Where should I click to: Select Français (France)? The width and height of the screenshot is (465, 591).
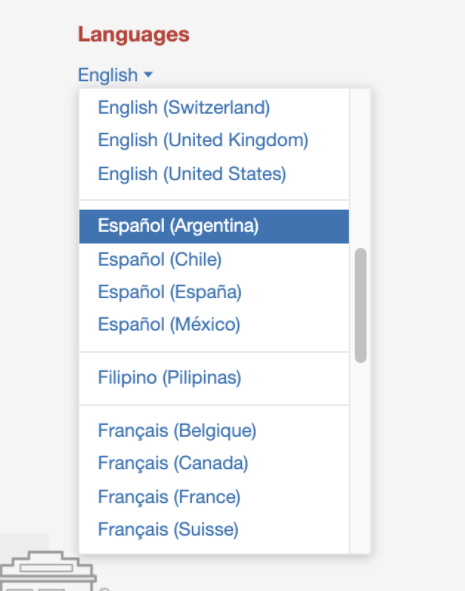tap(214, 497)
